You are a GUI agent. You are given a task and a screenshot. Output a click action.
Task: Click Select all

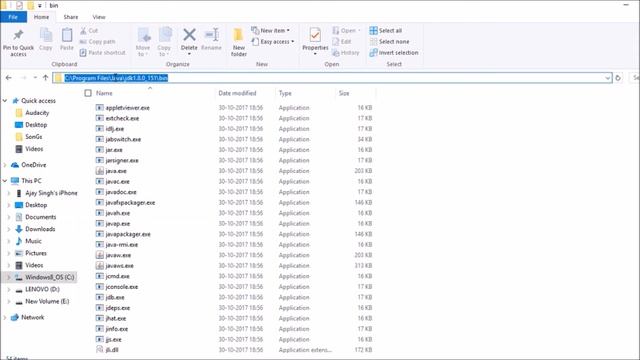[x=386, y=31]
